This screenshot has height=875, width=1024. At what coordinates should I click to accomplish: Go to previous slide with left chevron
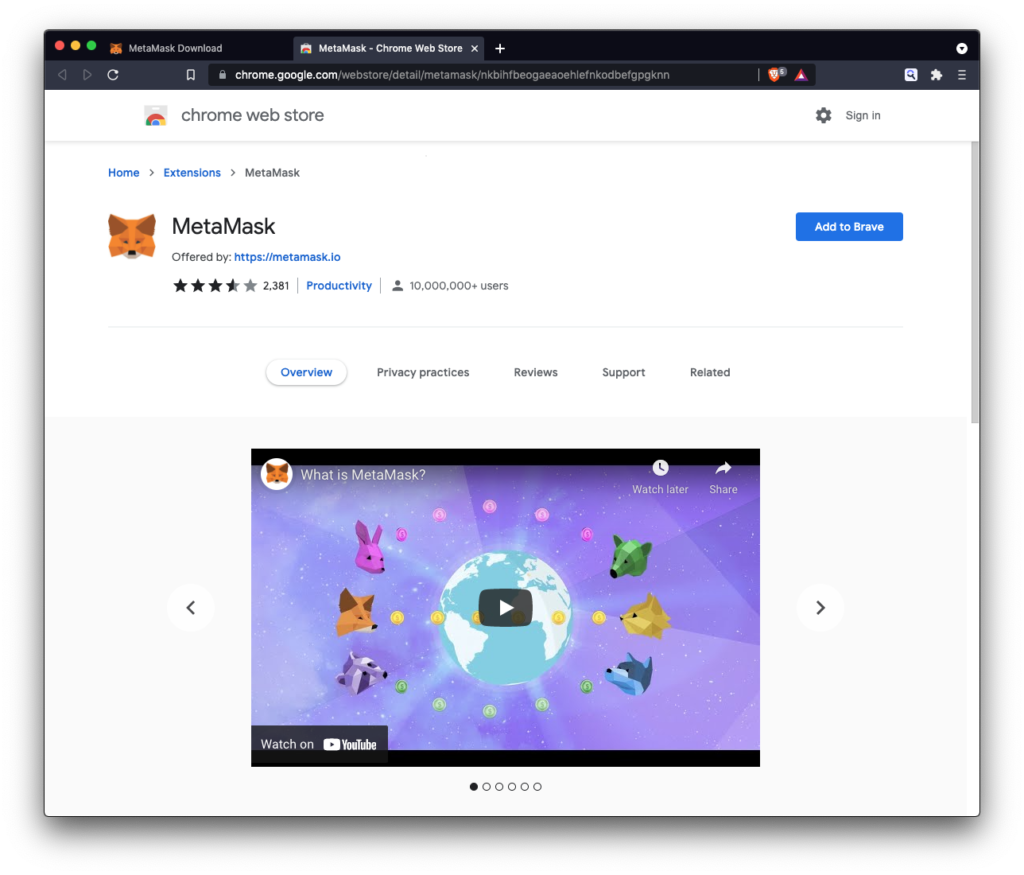coord(191,608)
